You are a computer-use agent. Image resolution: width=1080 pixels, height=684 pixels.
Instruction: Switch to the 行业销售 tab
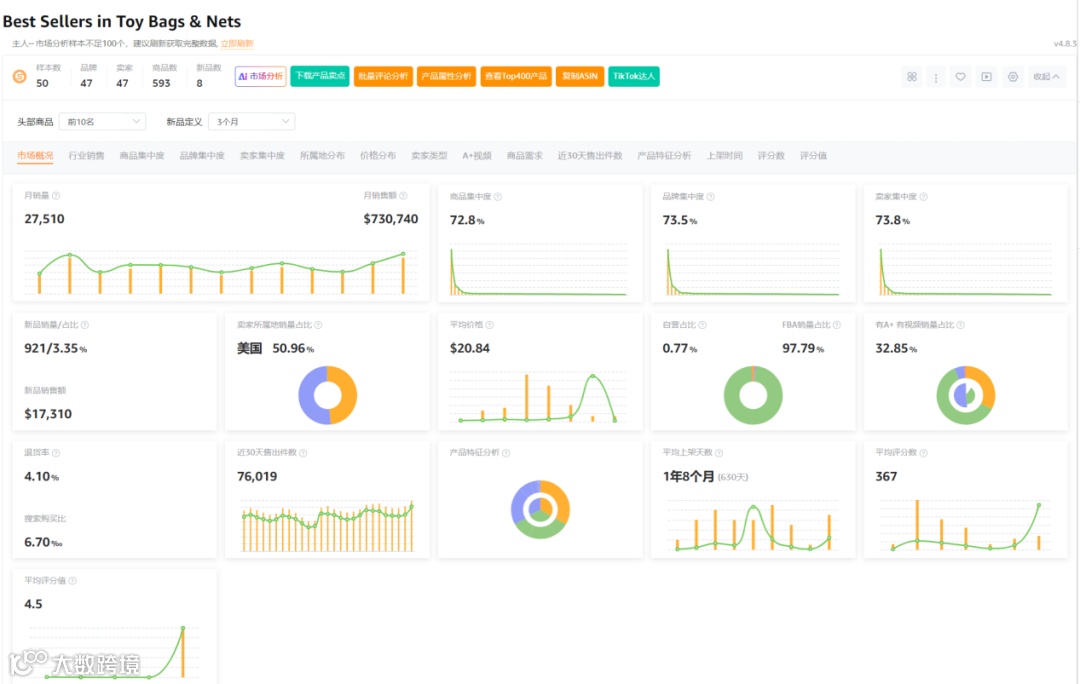coord(86,156)
